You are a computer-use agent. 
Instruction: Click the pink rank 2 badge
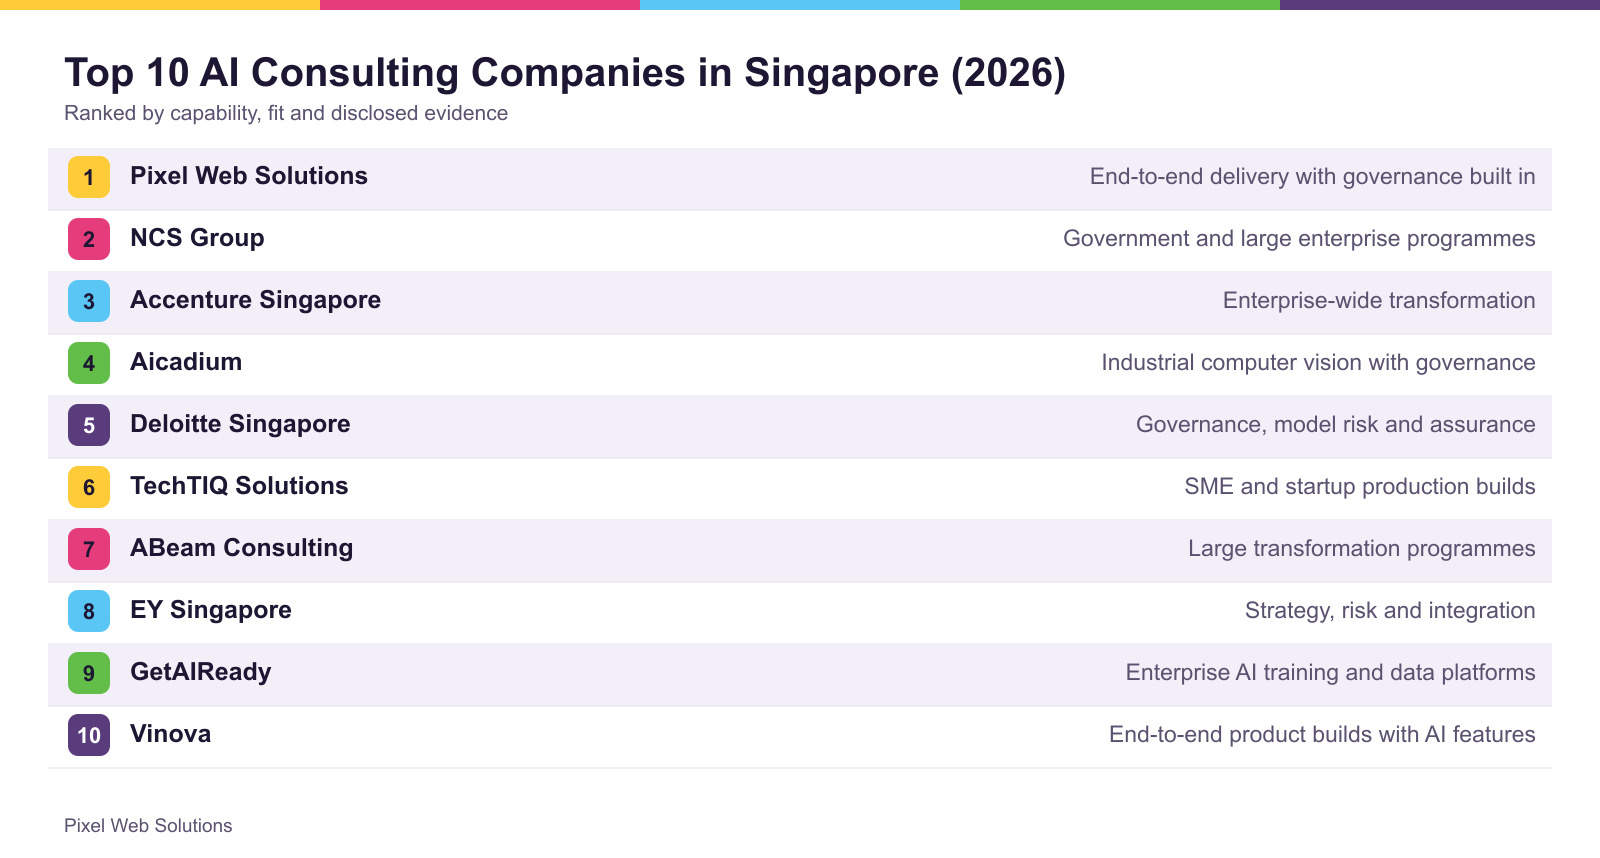[x=89, y=239]
